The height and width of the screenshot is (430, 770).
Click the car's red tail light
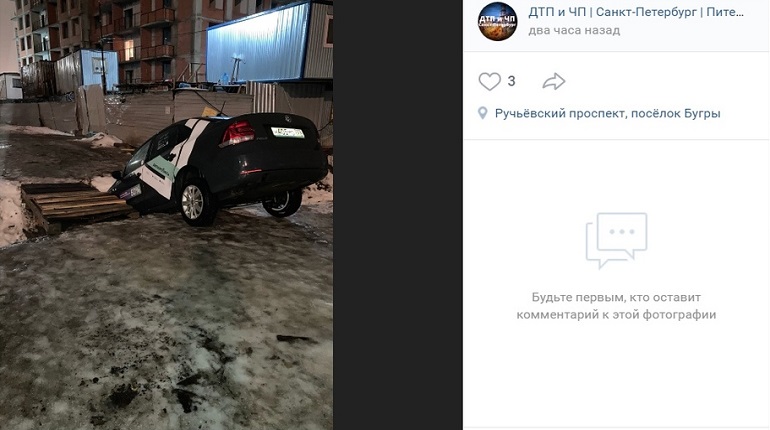[238, 133]
